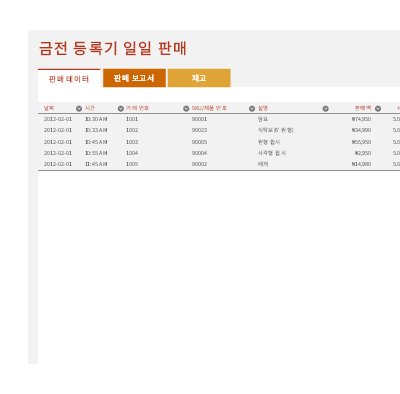Screen dimensions: 400x394
Task: Select SKU cell 90005
Action: [x=199, y=142]
